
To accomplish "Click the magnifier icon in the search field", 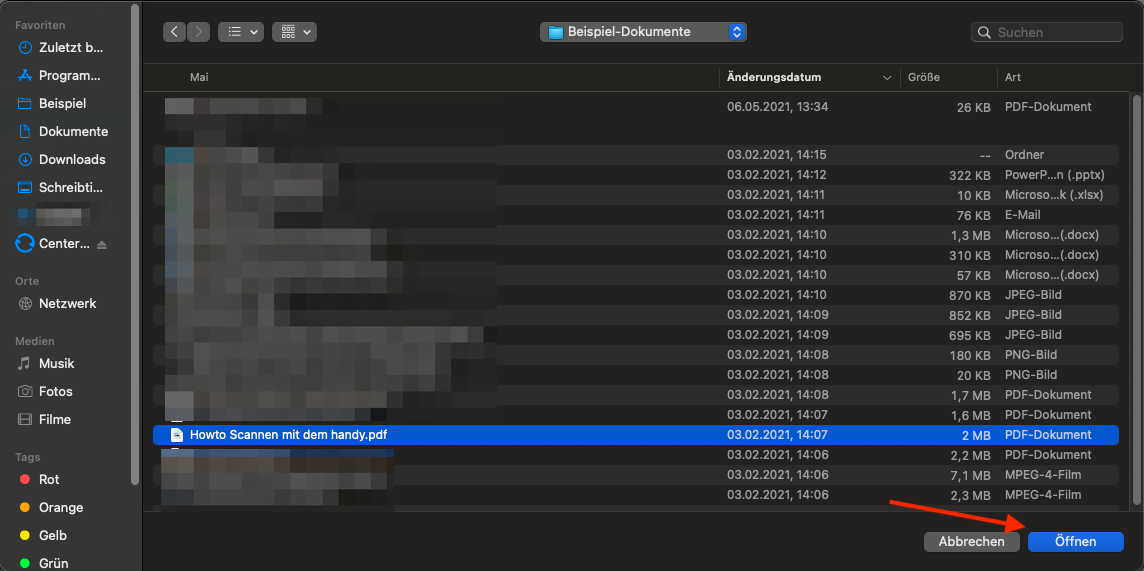I will (984, 32).
